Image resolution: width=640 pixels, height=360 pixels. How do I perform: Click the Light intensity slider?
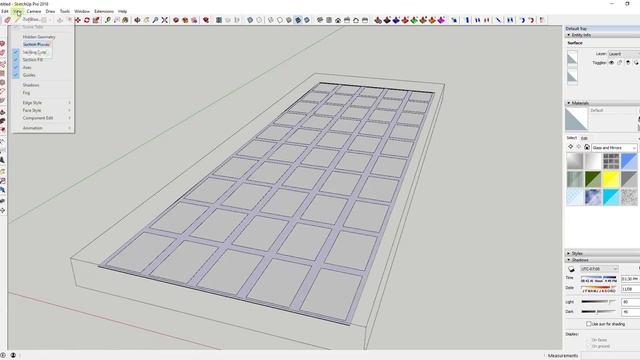(x=599, y=302)
